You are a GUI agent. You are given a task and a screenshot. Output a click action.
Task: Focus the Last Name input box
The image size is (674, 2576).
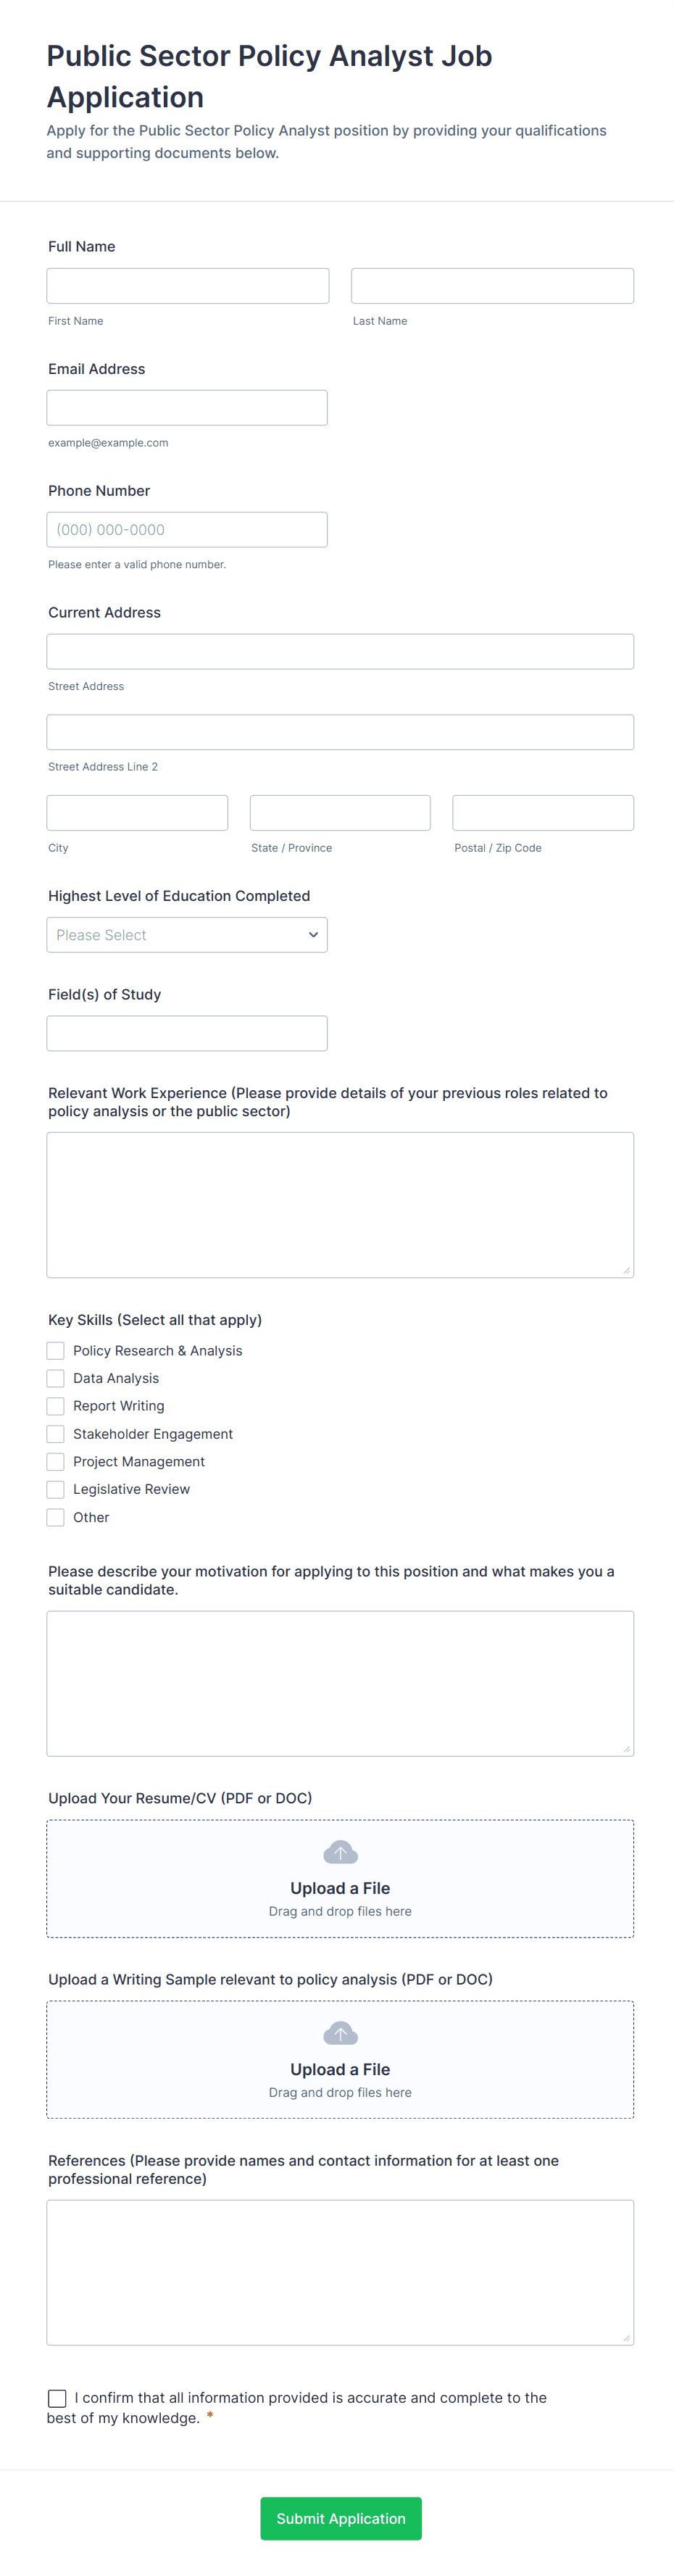[x=492, y=286]
